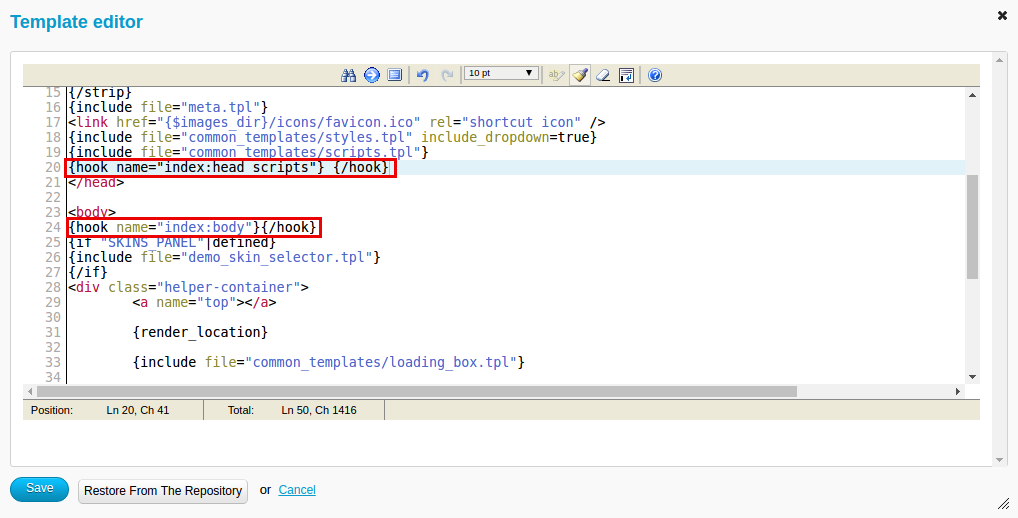This screenshot has height=518, width=1018.
Task: Click the go to line arrow icon
Action: 371,75
